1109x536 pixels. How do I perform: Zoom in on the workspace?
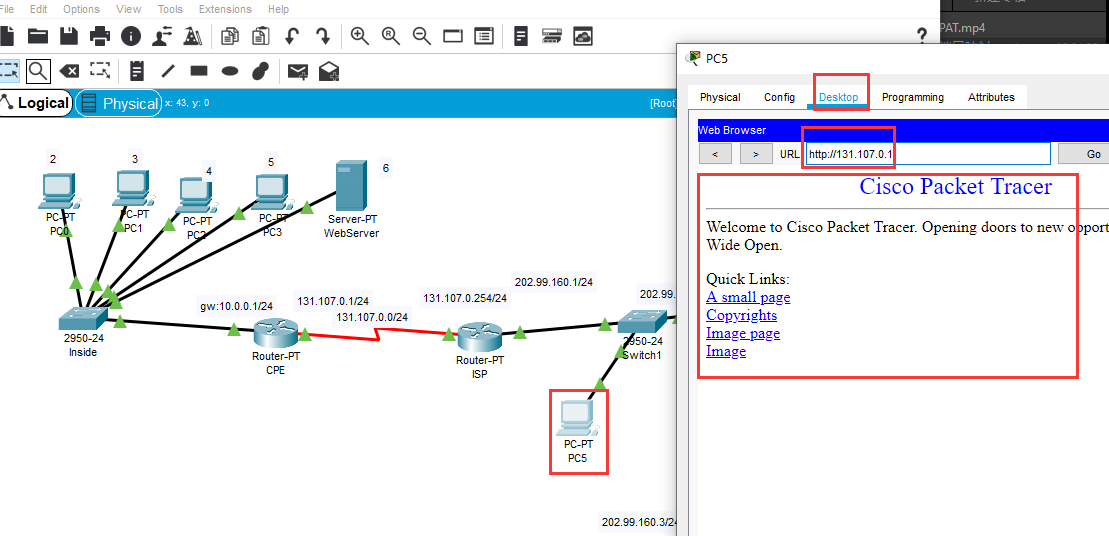point(360,36)
